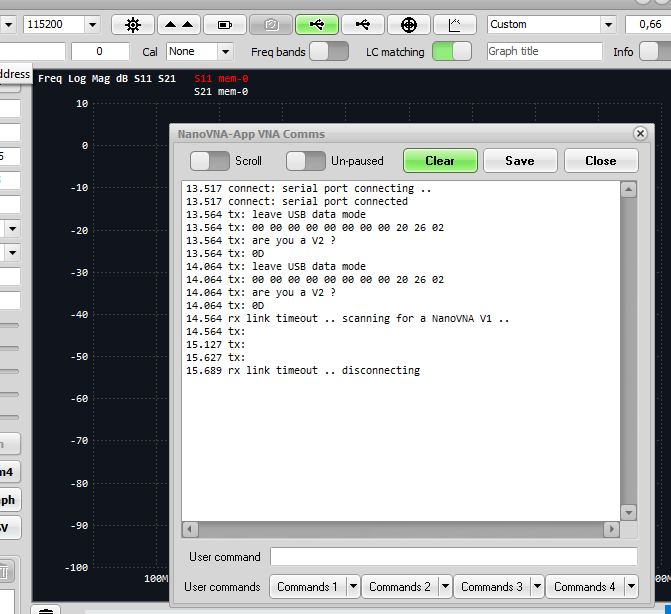Click the second USB toolbar icon
Viewport: 671px width, 614px height.
[363, 25]
